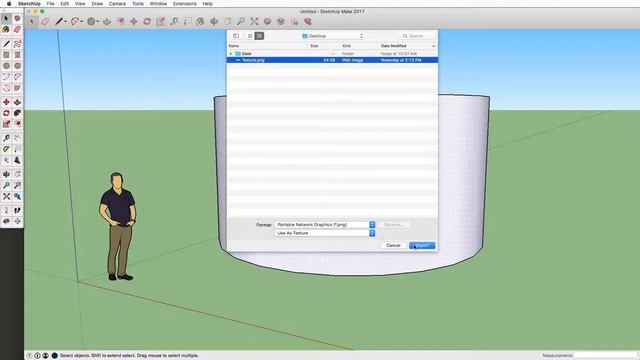The image size is (640, 360).
Task: Click Zoom Extents in top toolbar
Action: point(254,21)
